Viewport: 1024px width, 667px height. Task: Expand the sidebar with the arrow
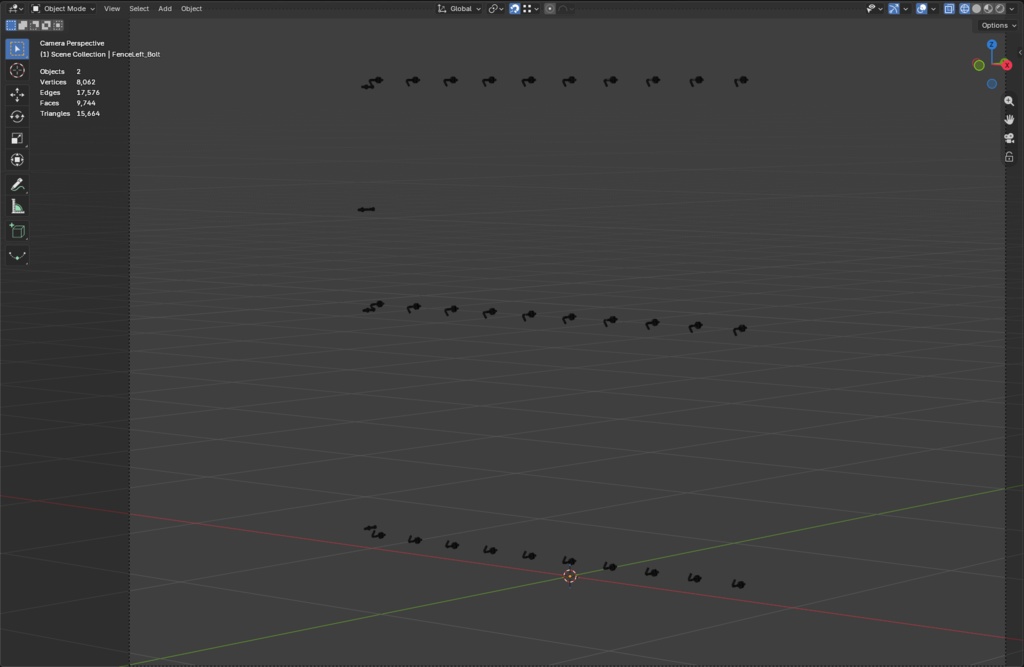point(1019,52)
